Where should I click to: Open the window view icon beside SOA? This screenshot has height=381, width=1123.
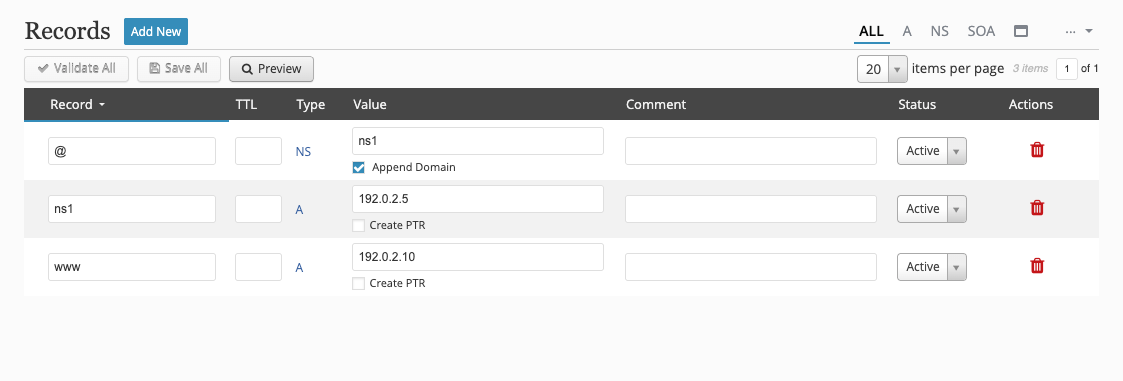click(1021, 32)
